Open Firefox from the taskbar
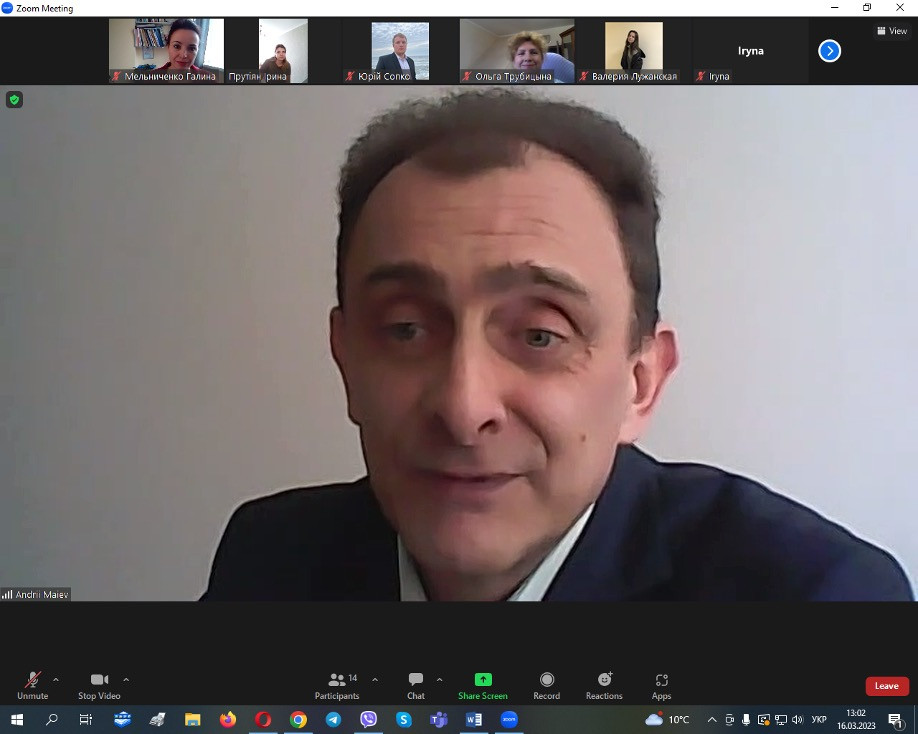 tap(228, 719)
